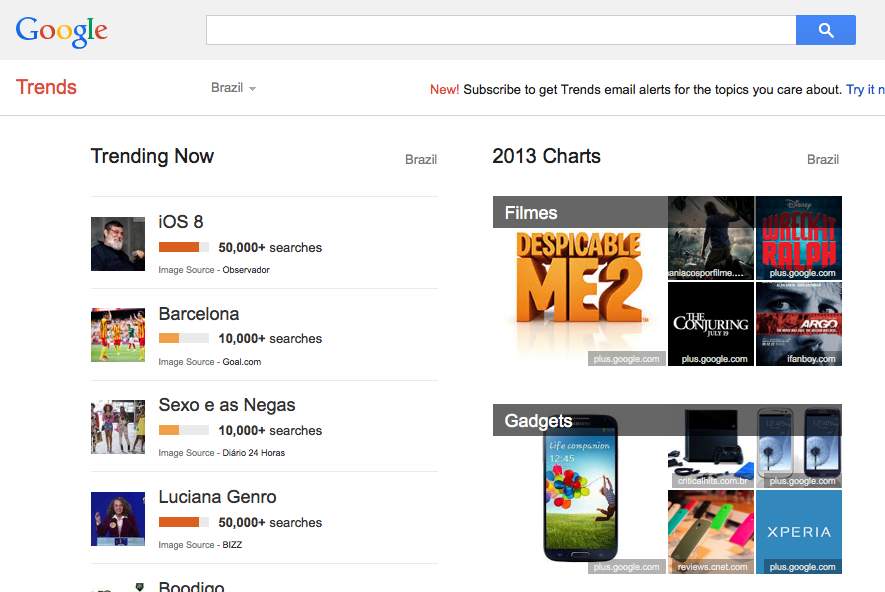This screenshot has width=885, height=592.
Task: Click the Barcelona '10,000+ searches' text
Action: pos(270,339)
